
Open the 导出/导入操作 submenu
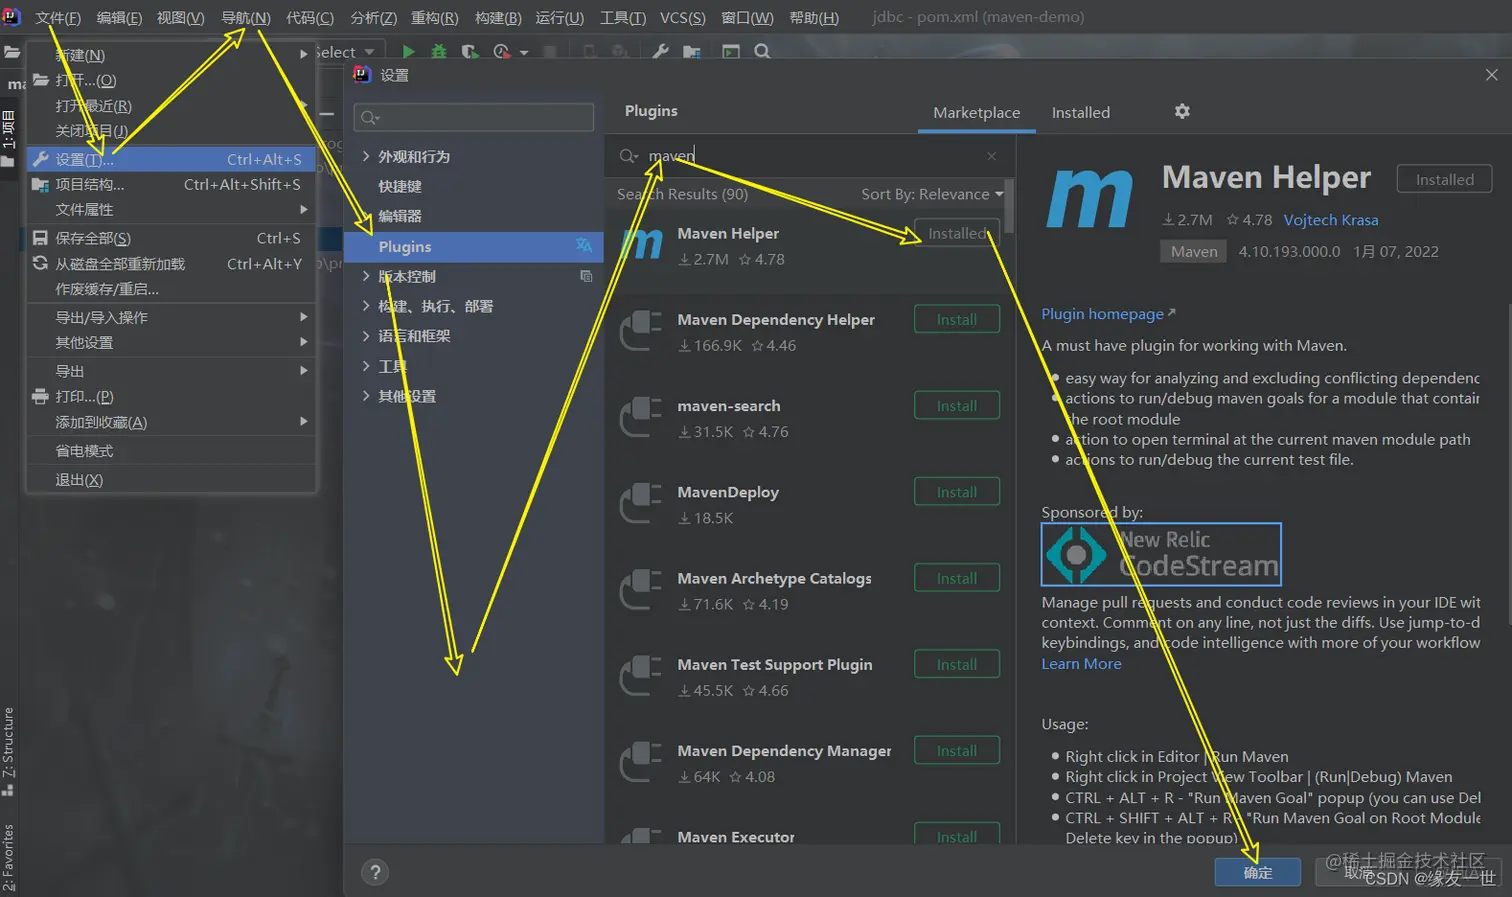click(x=171, y=317)
